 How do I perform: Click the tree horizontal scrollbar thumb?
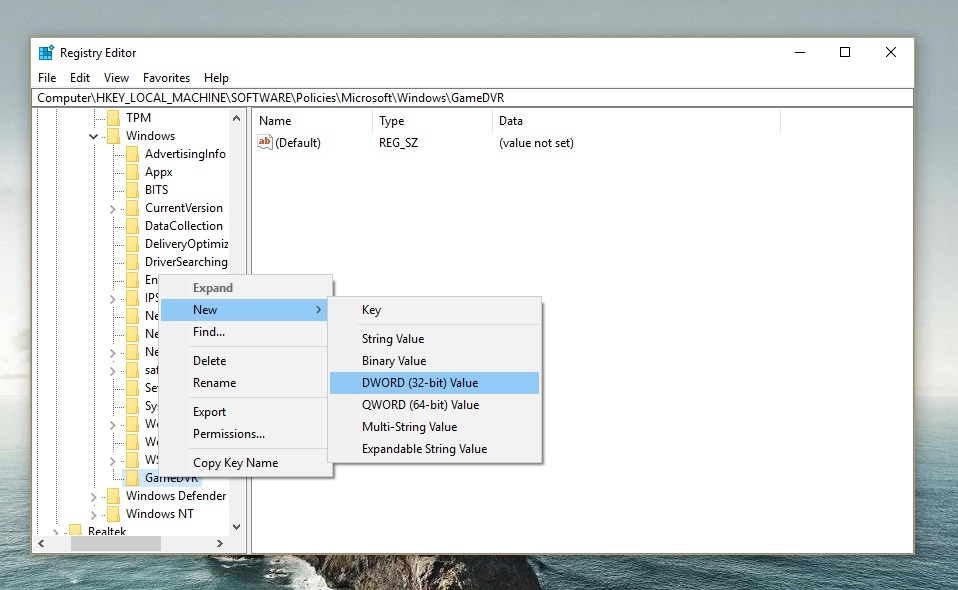115,543
